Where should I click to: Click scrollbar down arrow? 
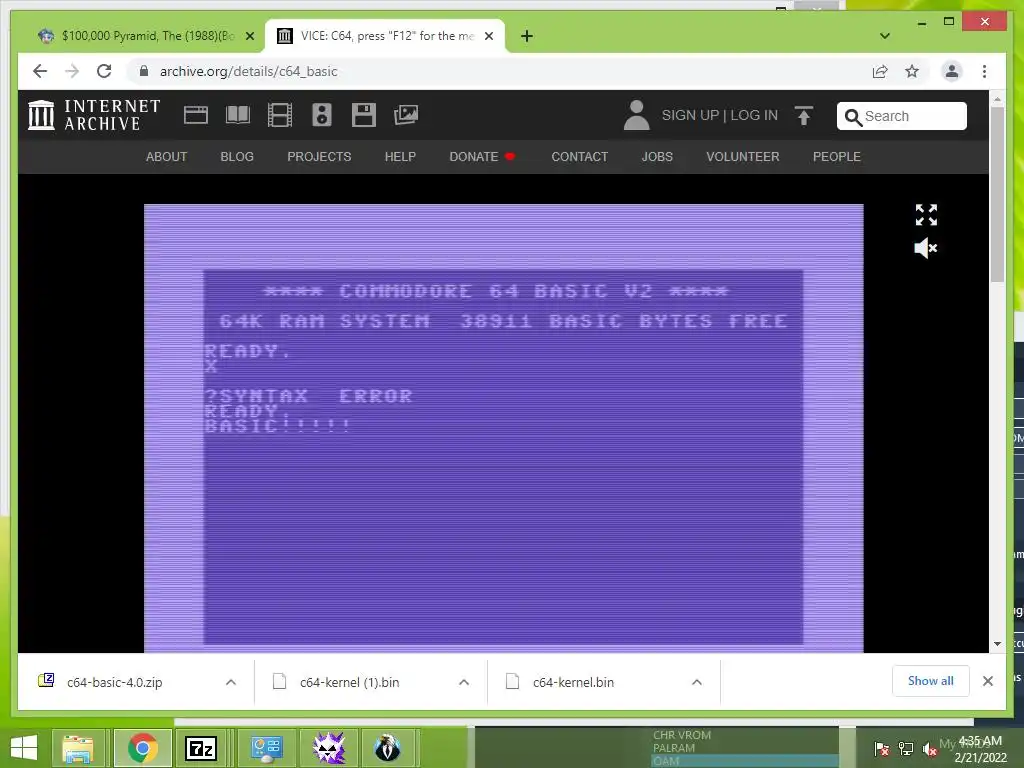[997, 644]
